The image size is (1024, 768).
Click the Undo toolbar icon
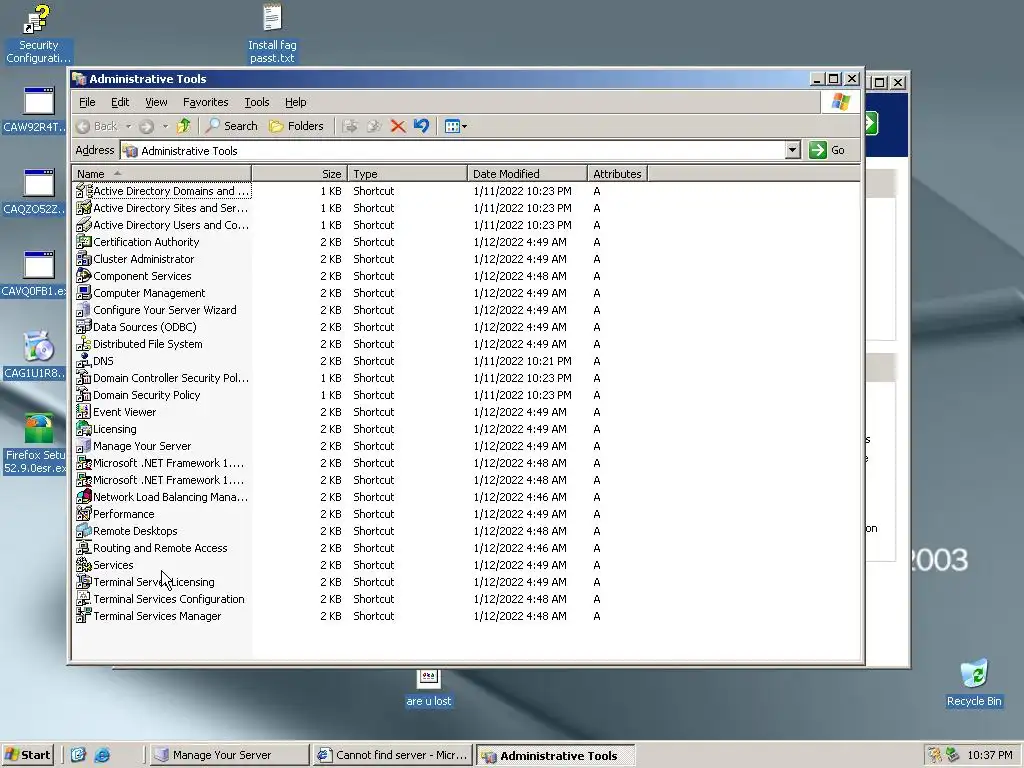point(421,125)
